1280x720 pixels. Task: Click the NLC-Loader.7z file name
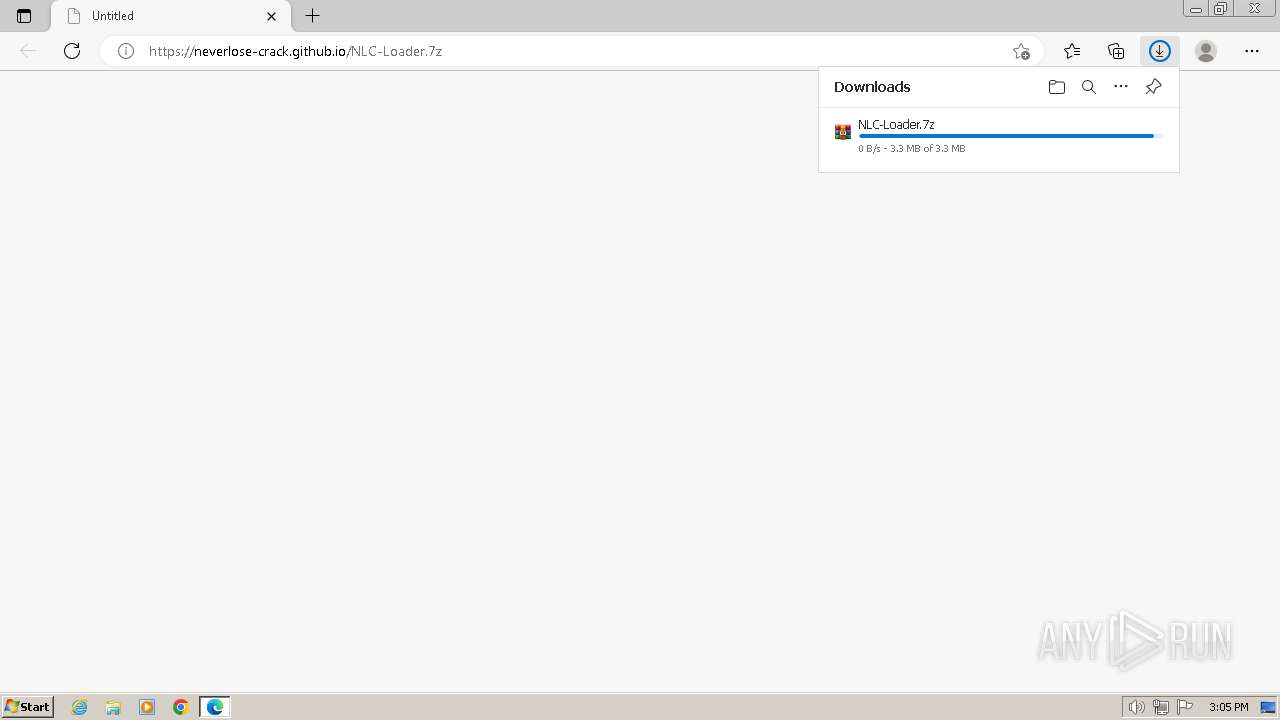click(896, 125)
